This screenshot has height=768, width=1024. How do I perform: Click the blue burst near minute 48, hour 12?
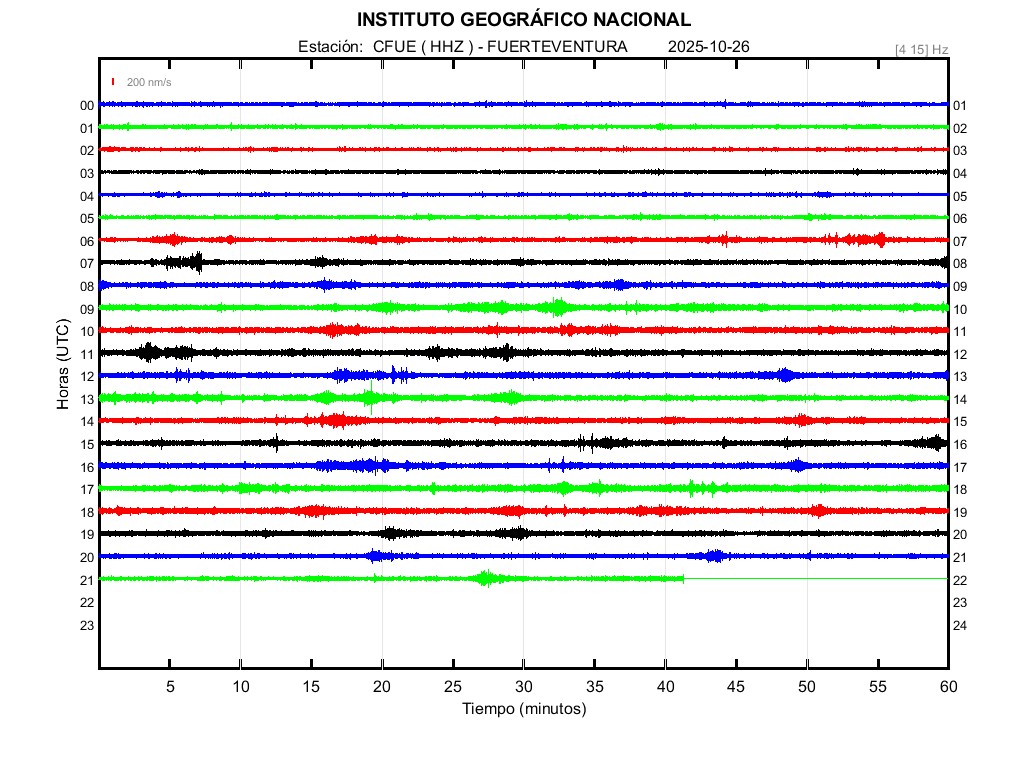(785, 375)
